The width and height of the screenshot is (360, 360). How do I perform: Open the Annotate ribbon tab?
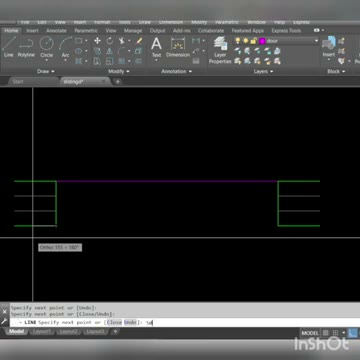[x=56, y=30]
